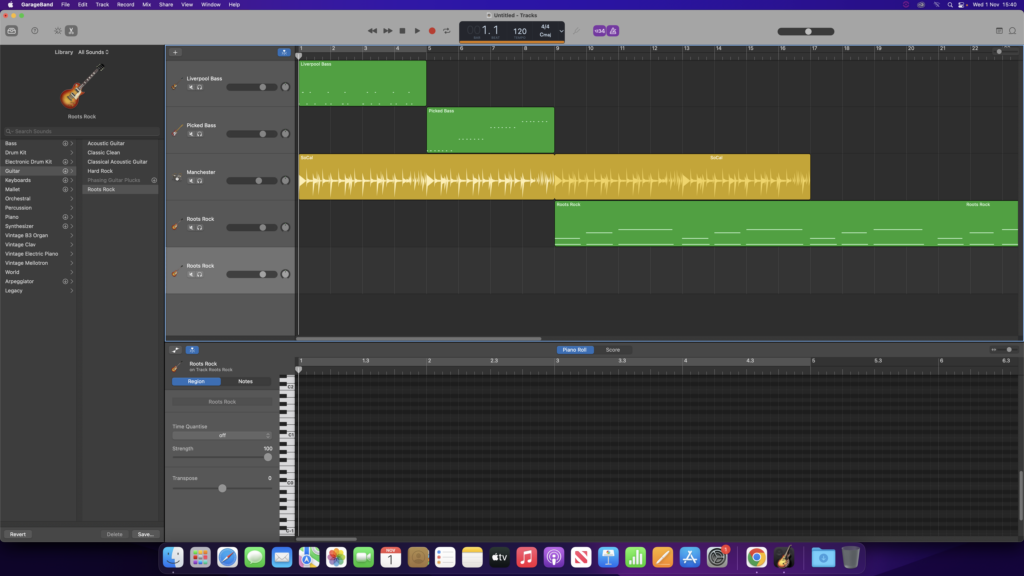Click the Revert button

click(x=18, y=534)
